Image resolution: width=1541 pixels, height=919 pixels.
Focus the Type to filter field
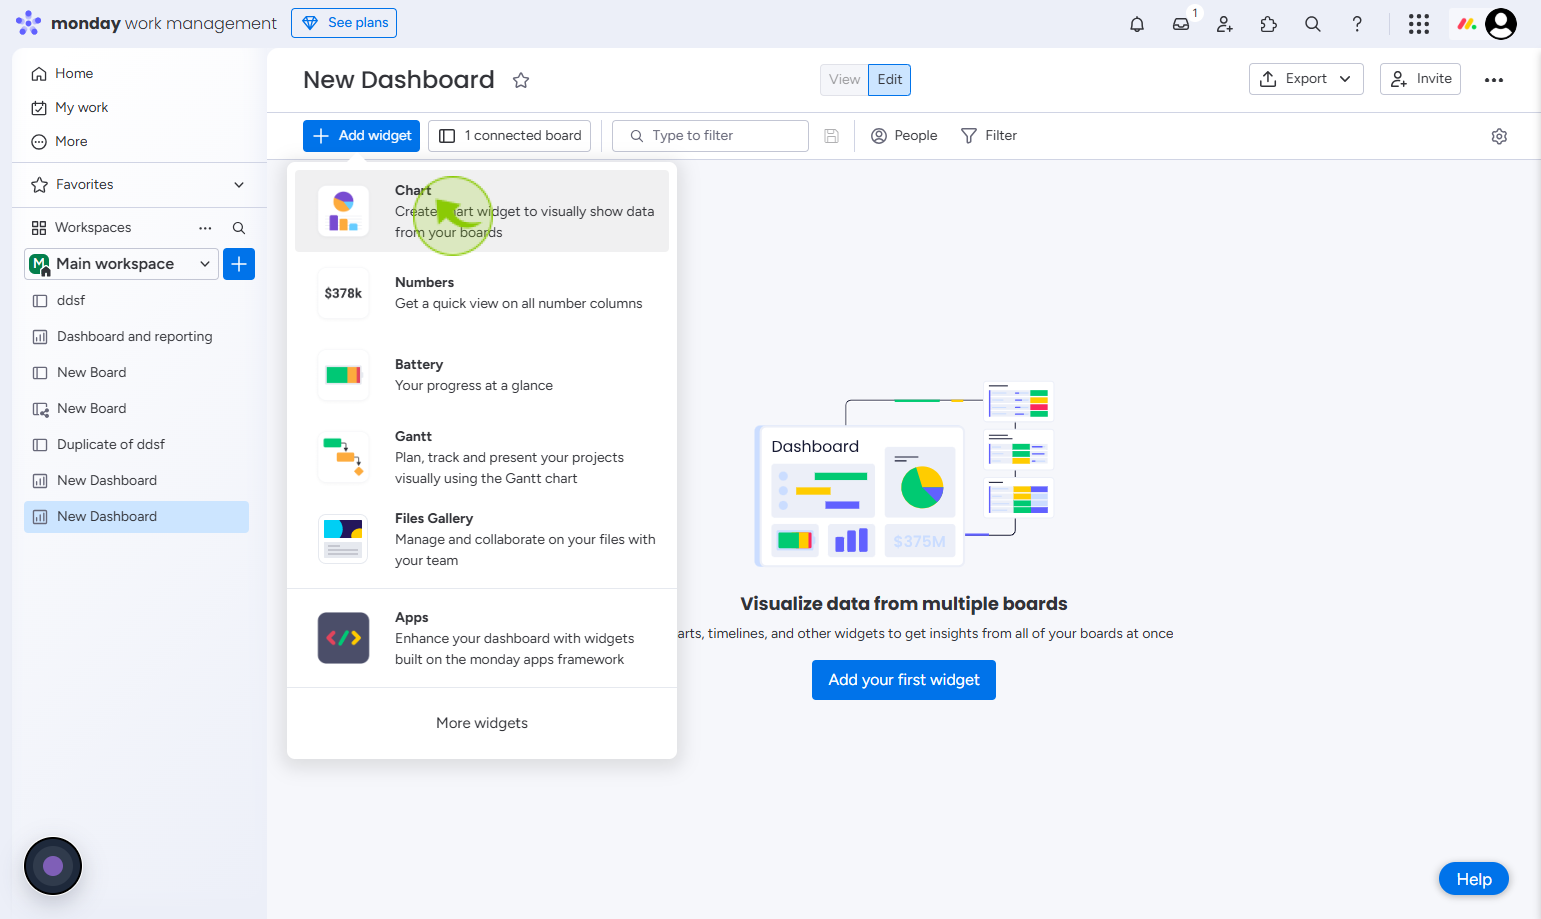coord(710,136)
